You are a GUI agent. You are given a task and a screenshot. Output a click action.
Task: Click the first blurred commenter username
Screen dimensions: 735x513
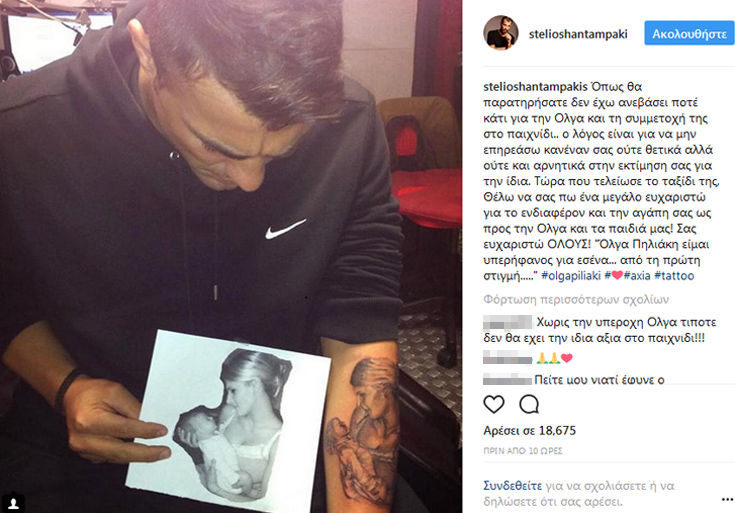pyautogui.click(x=508, y=322)
